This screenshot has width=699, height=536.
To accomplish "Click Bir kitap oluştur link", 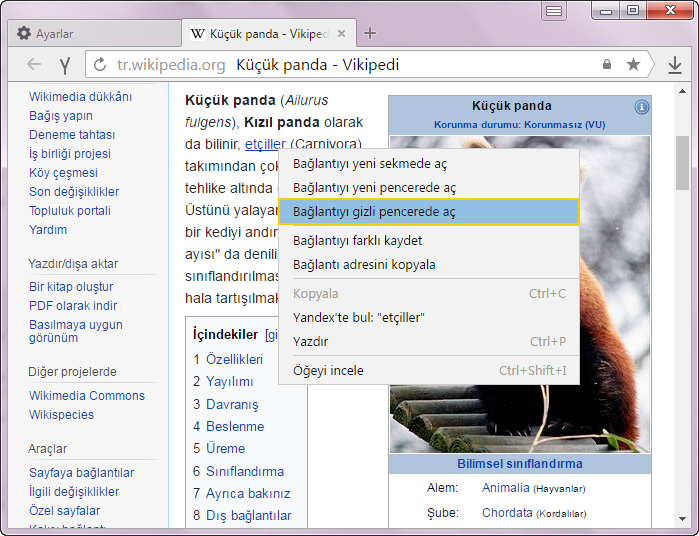I will pos(71,287).
